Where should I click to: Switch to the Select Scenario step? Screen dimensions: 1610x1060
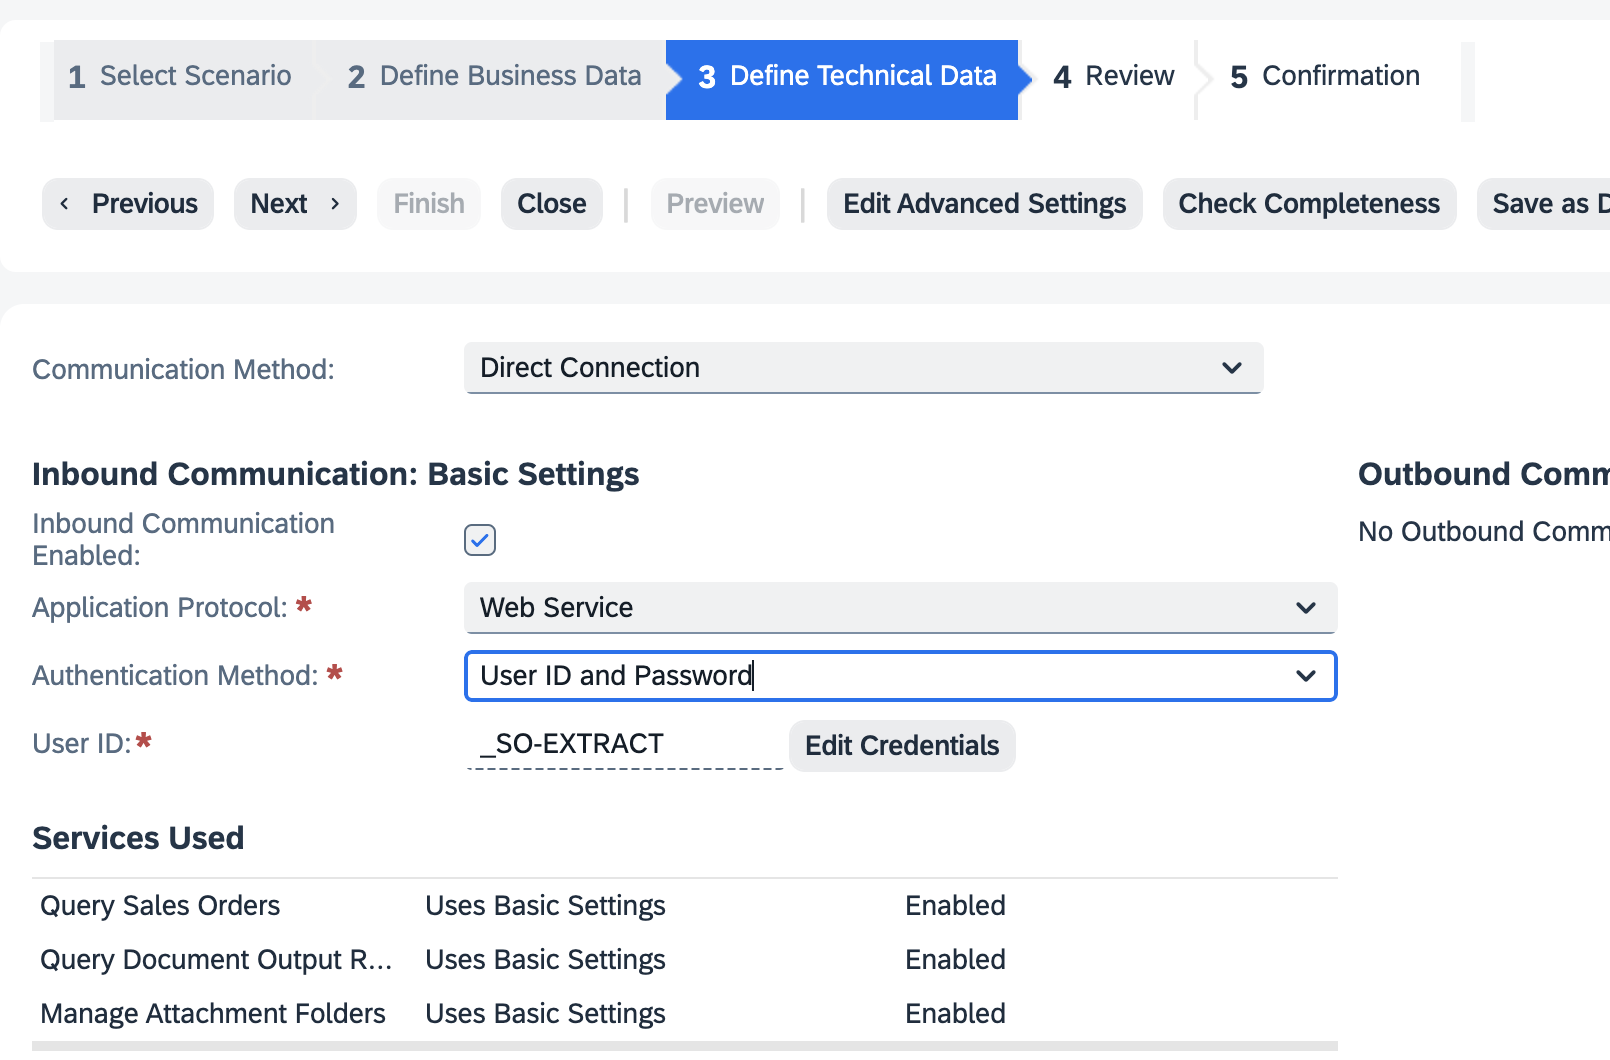(180, 76)
